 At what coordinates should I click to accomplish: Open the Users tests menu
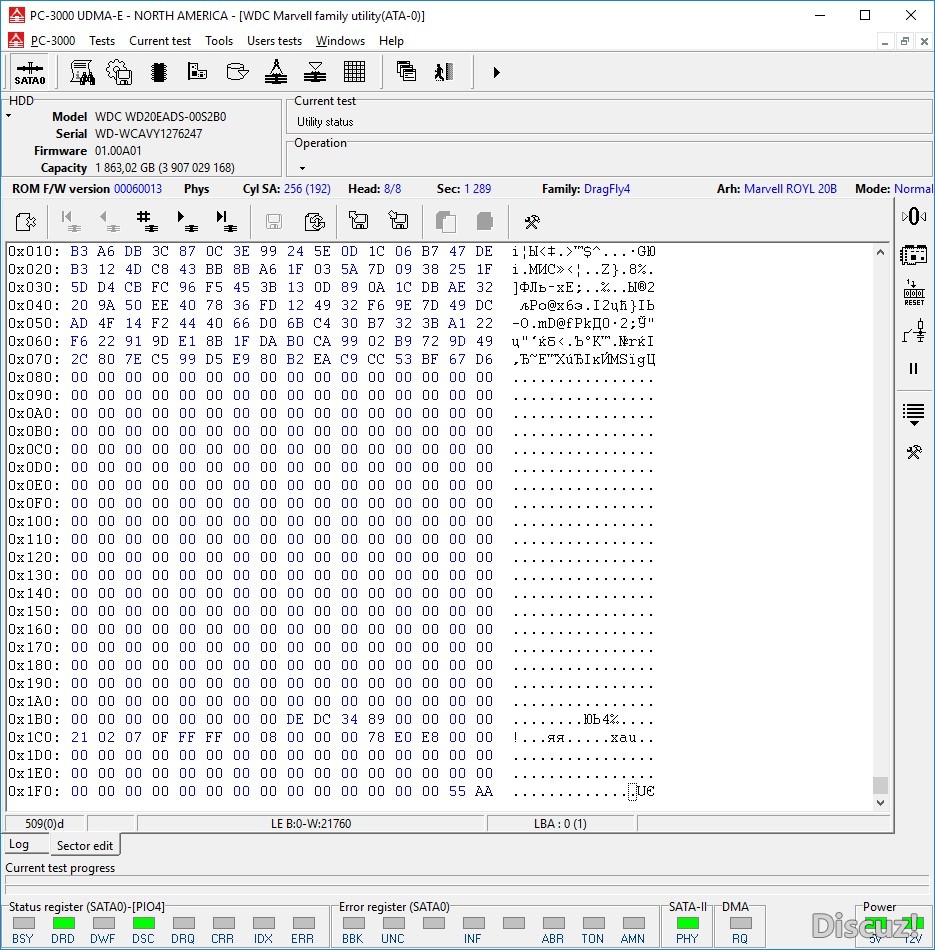tap(274, 41)
